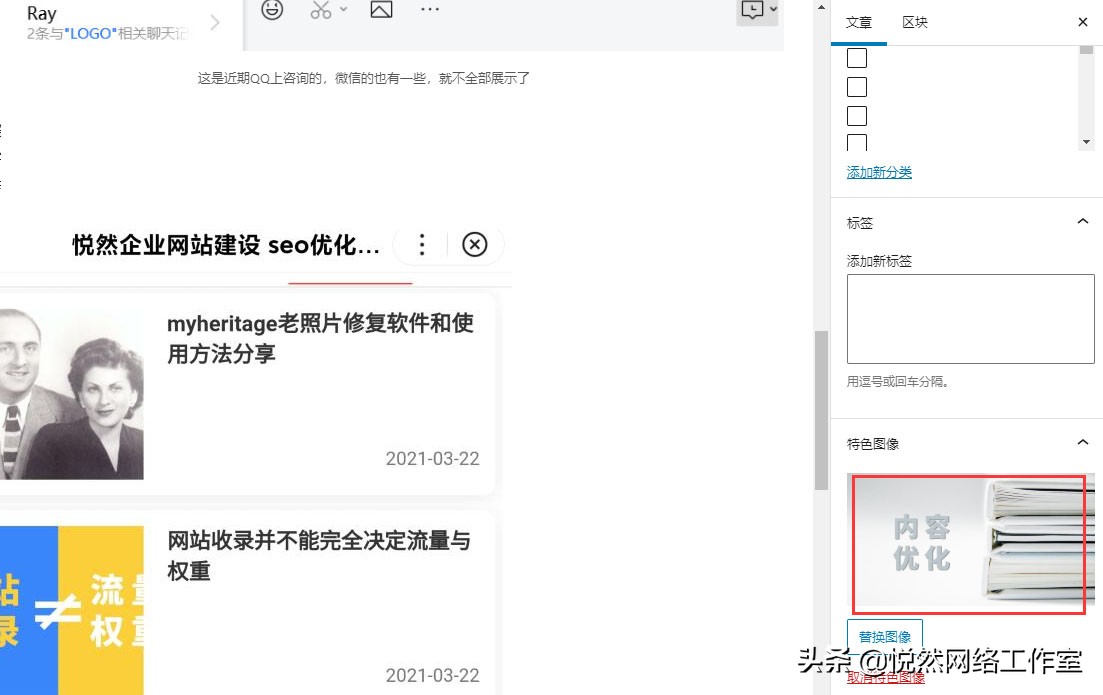Collapse the 标签 panel section
Image resolution: width=1103 pixels, height=695 pixels.
pos(1082,222)
